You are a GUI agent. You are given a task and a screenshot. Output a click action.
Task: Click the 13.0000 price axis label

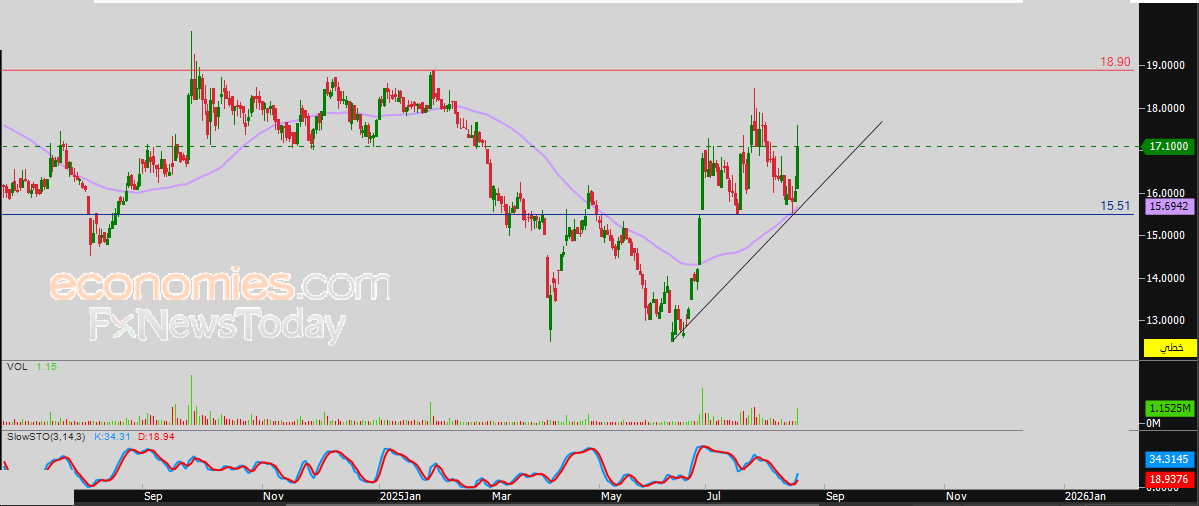[x=1165, y=321]
